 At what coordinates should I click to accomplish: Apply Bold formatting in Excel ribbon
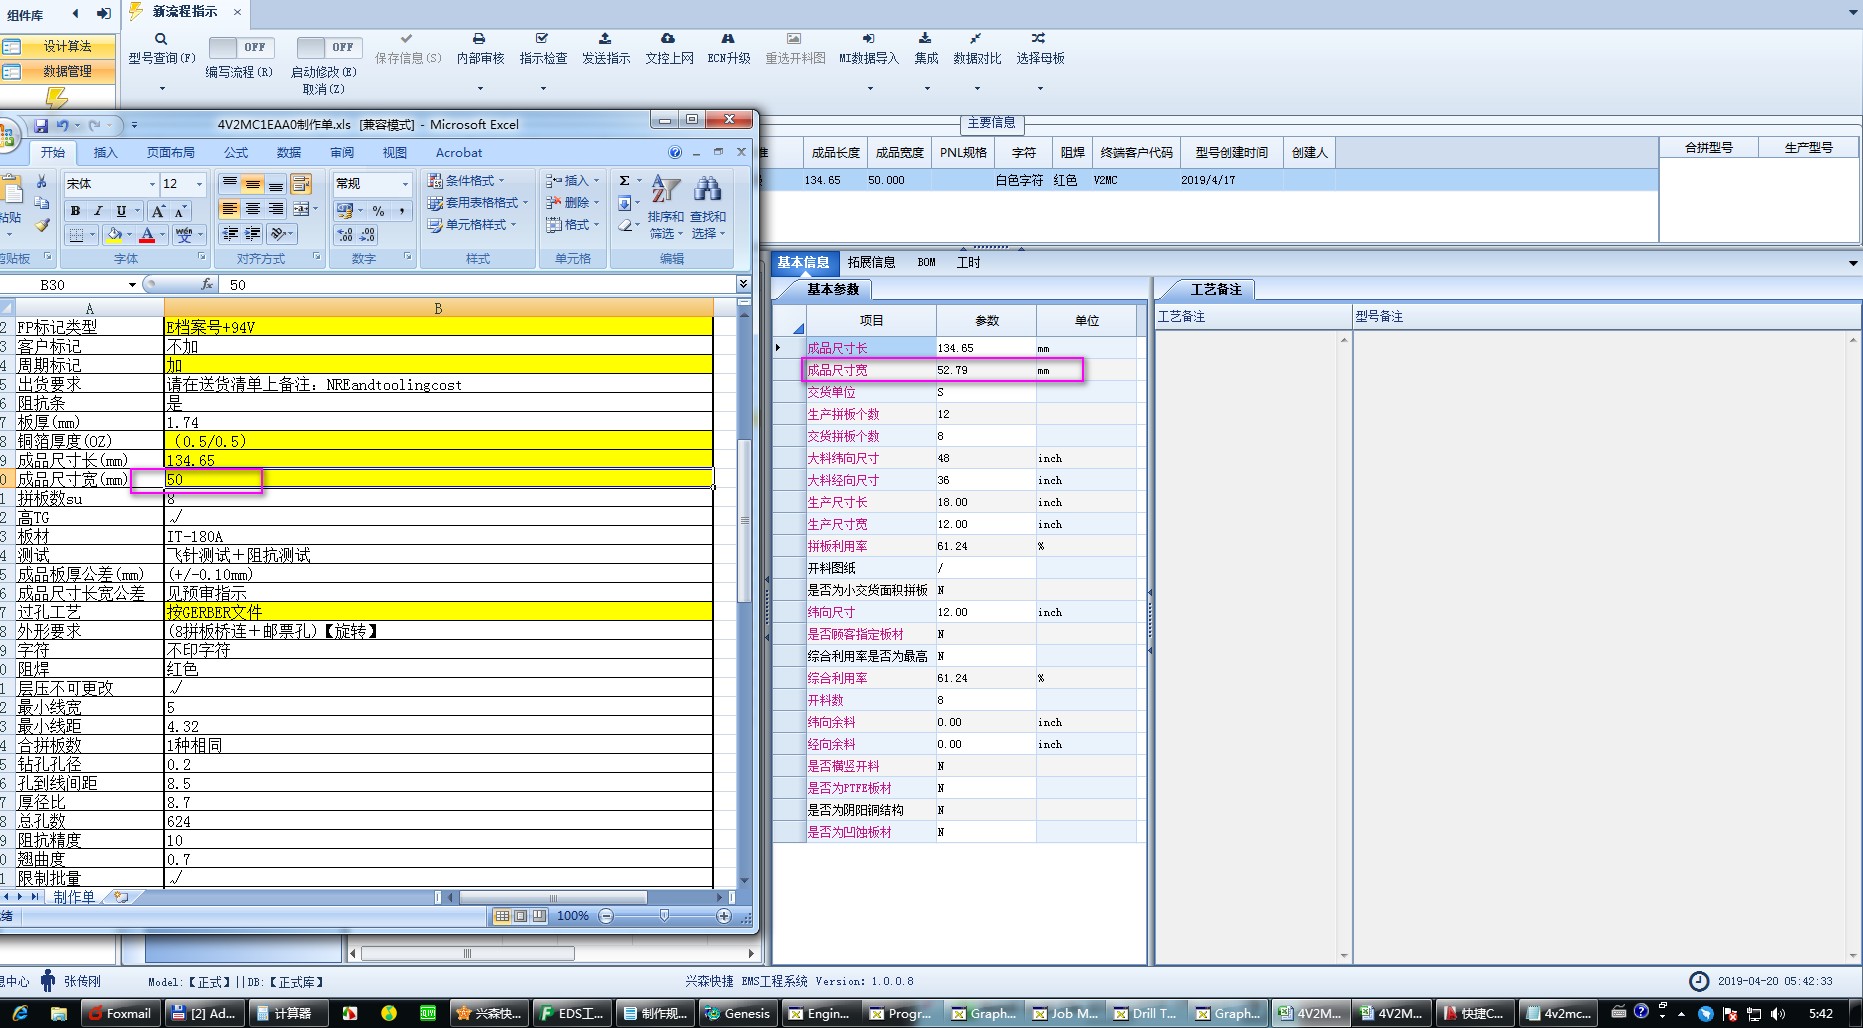75,211
